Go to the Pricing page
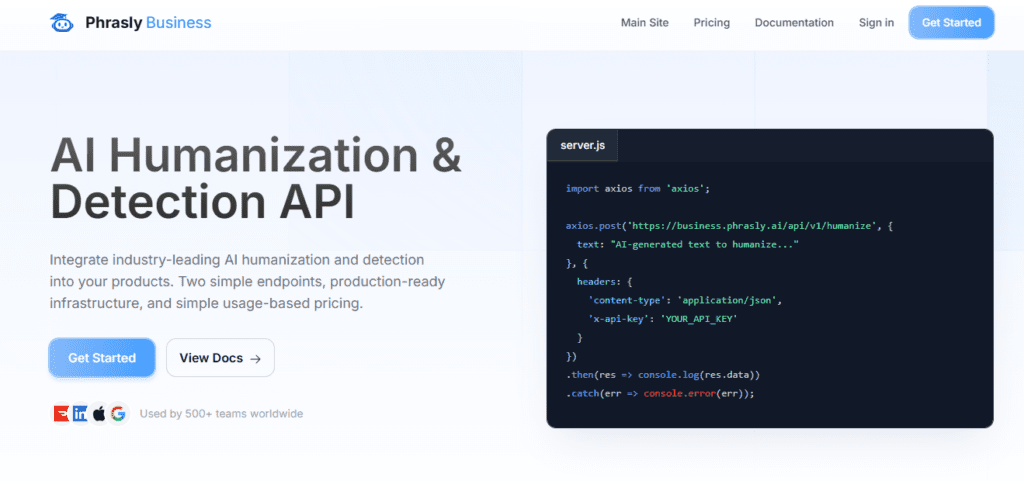 click(x=711, y=23)
